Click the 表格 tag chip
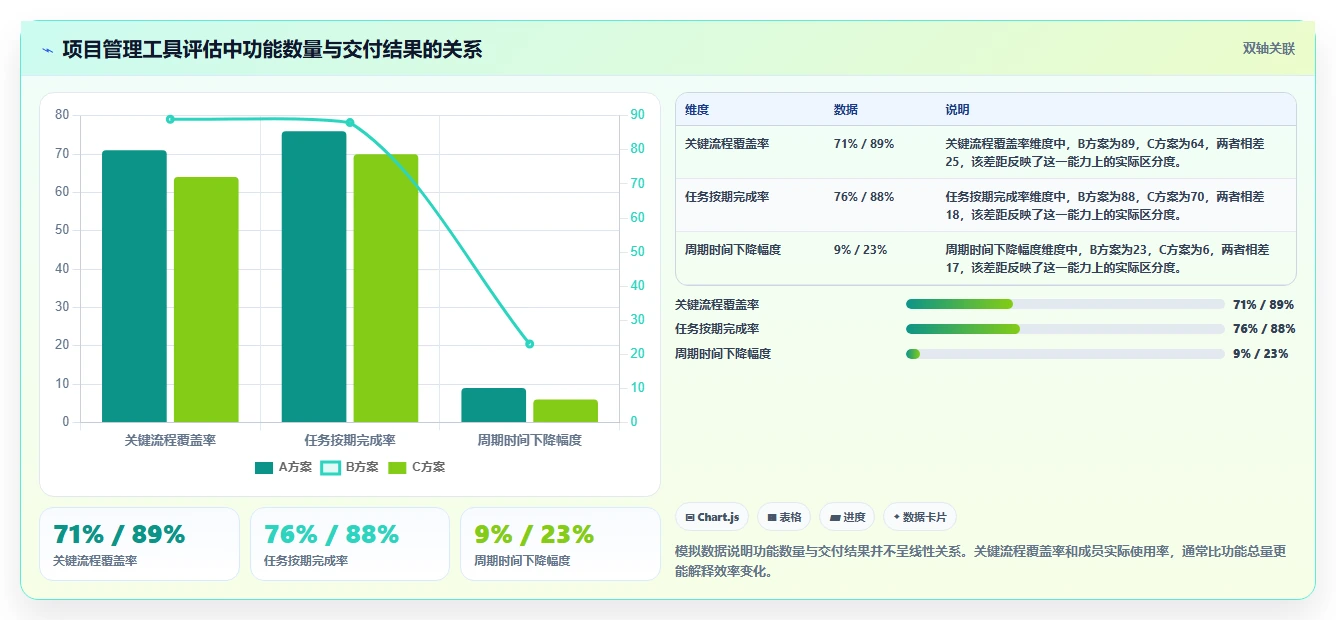 click(x=784, y=517)
